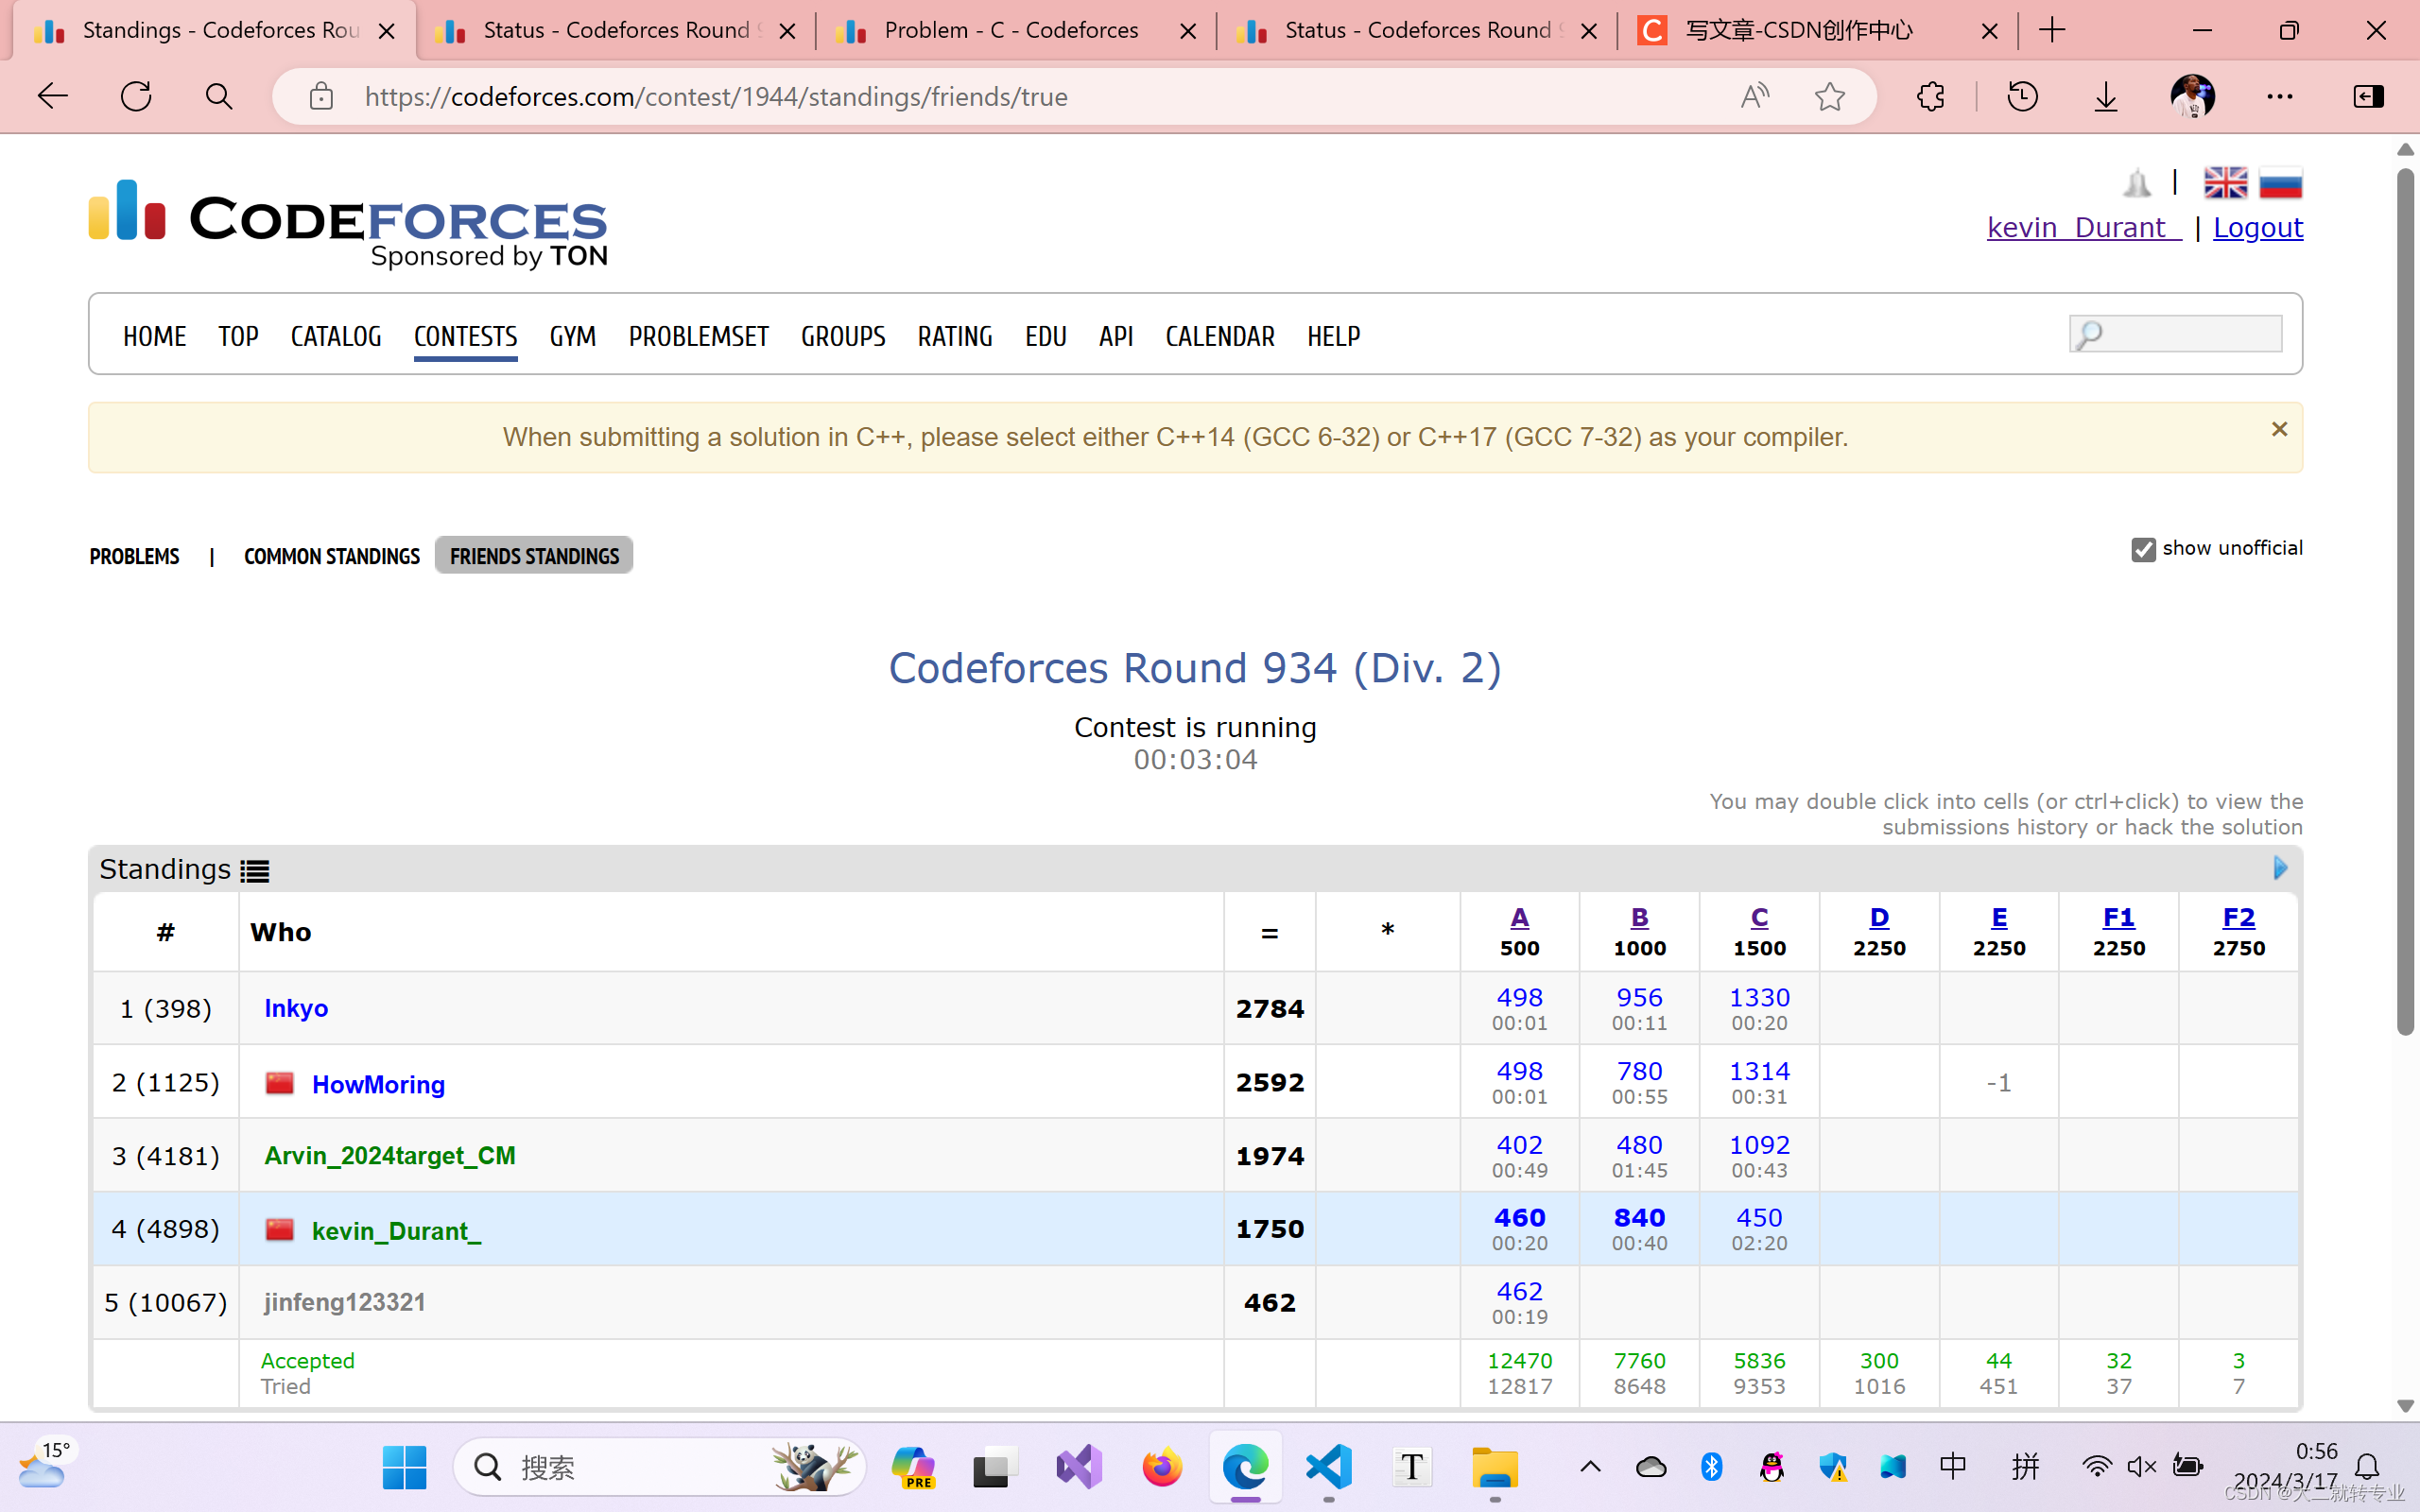Open browser history clock icon
2420x1512 pixels.
click(2022, 96)
